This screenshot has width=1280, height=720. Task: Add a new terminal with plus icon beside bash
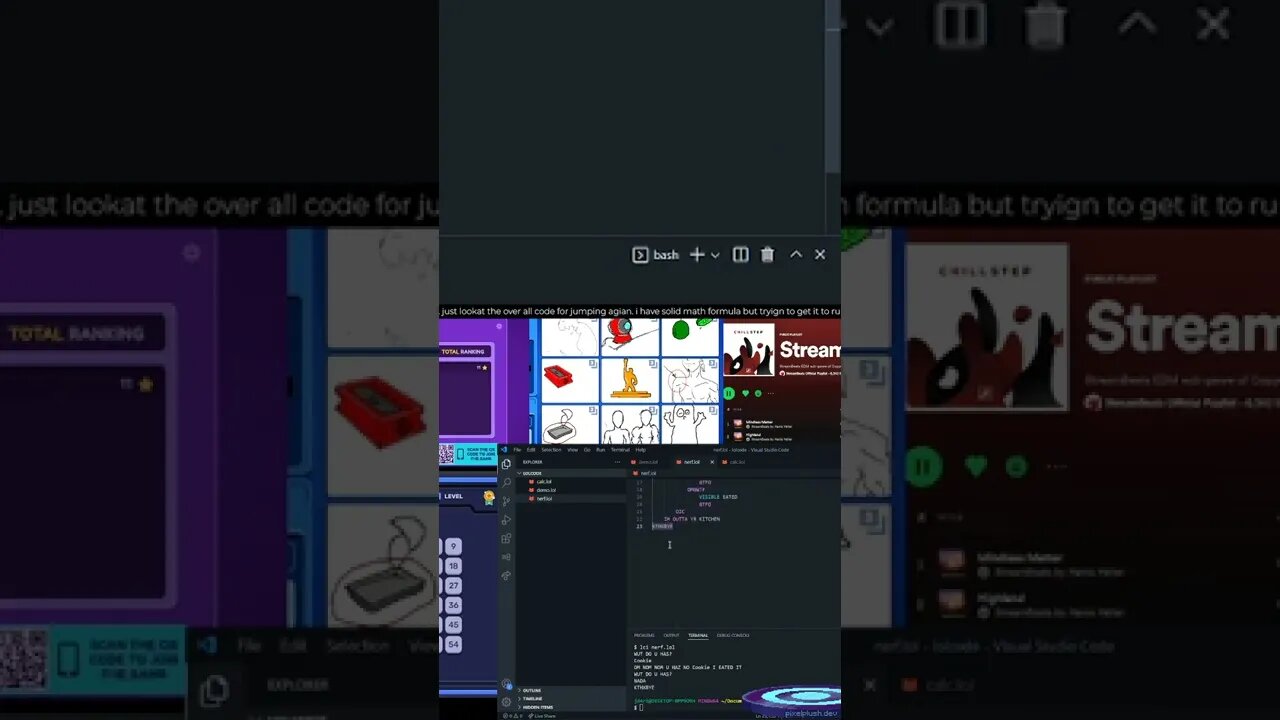coord(697,255)
